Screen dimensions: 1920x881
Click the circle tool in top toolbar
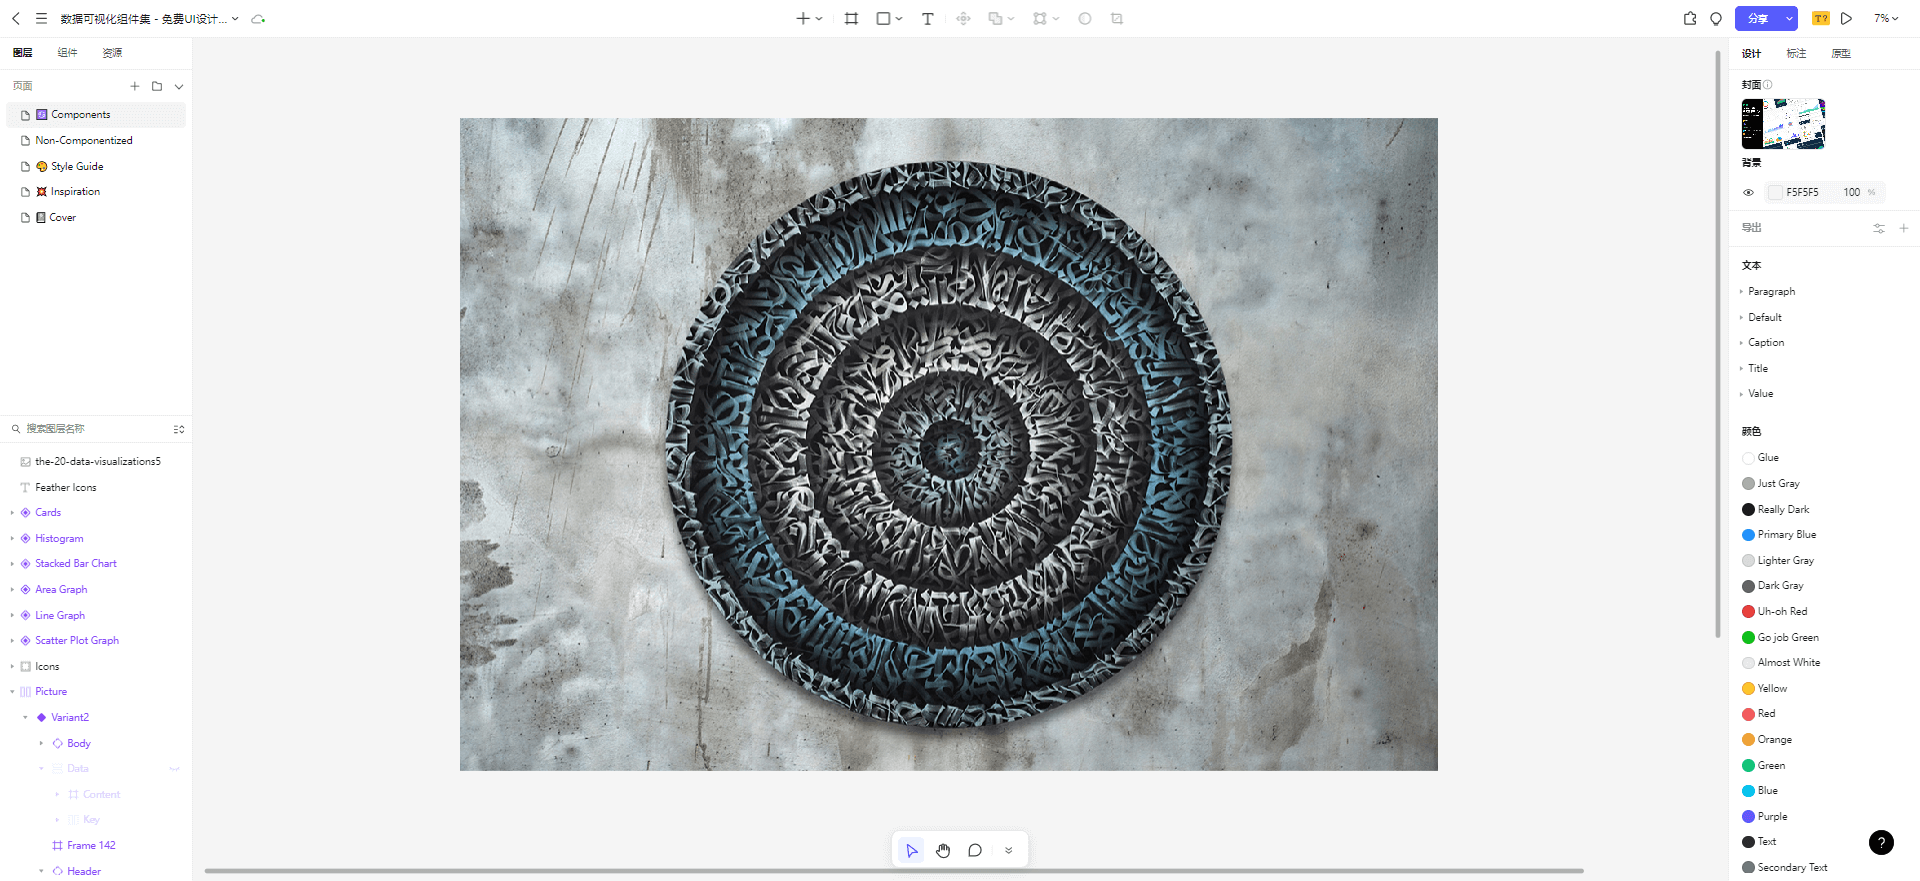coord(1085,18)
